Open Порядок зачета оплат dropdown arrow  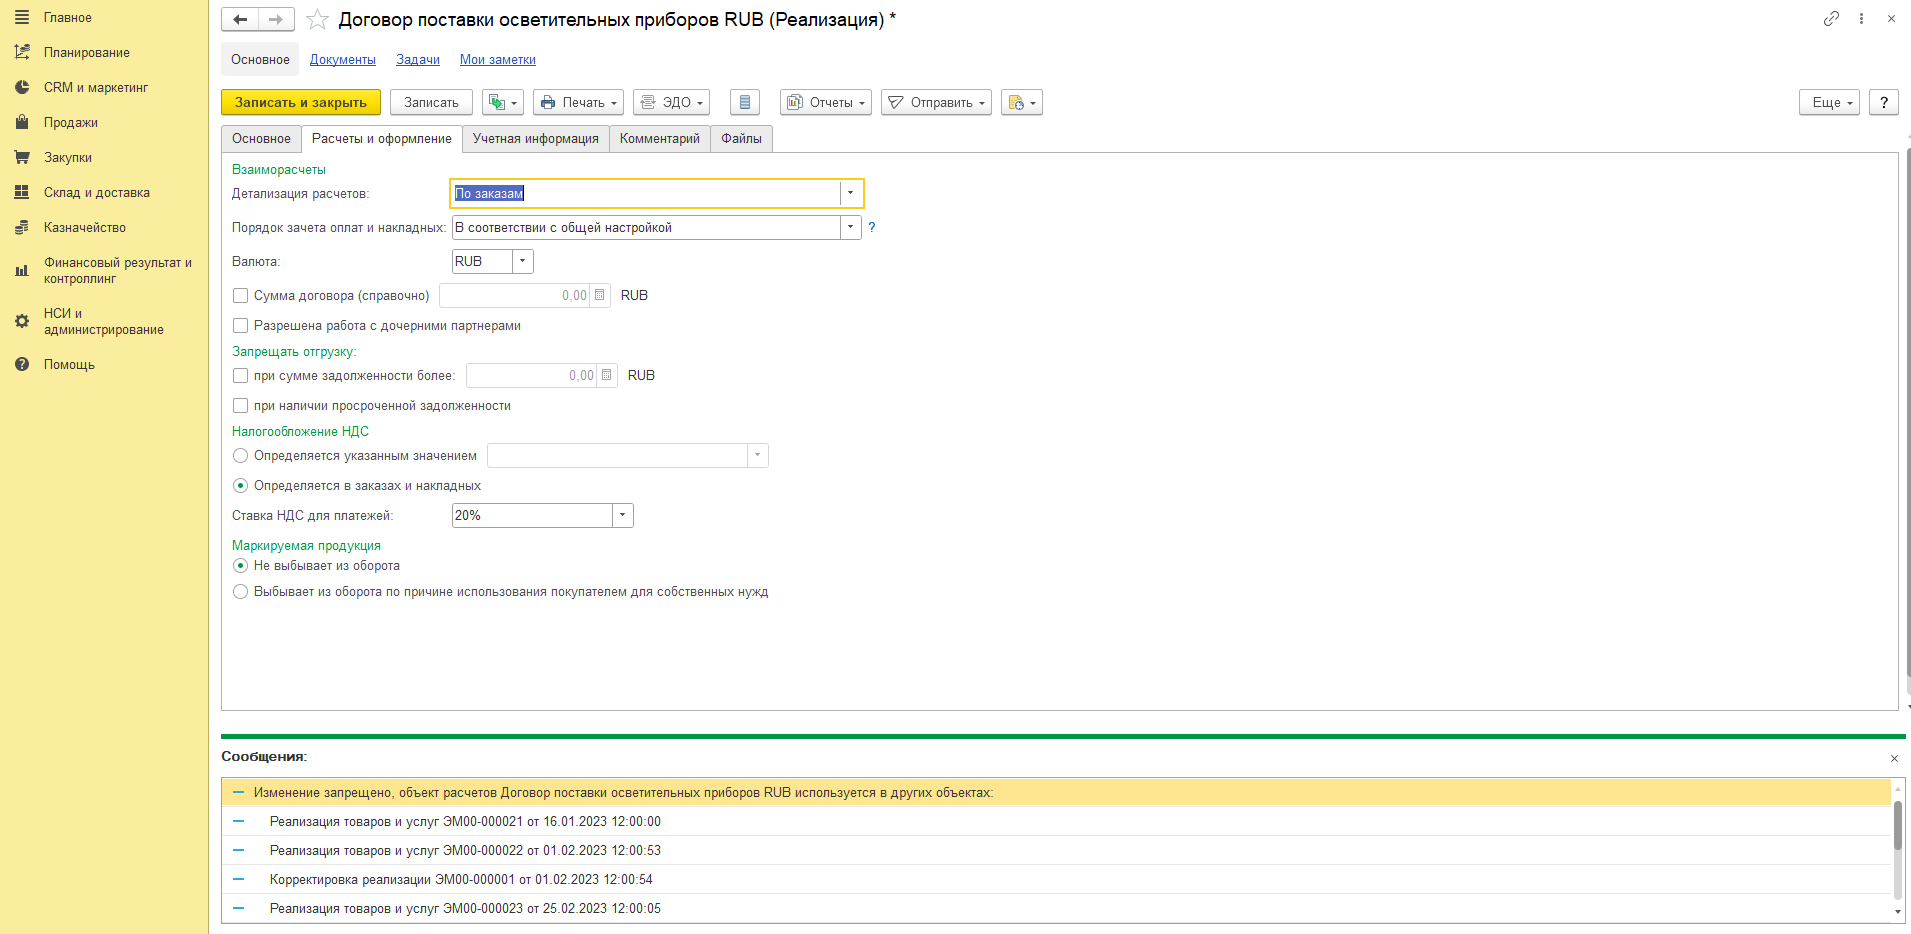click(x=850, y=227)
